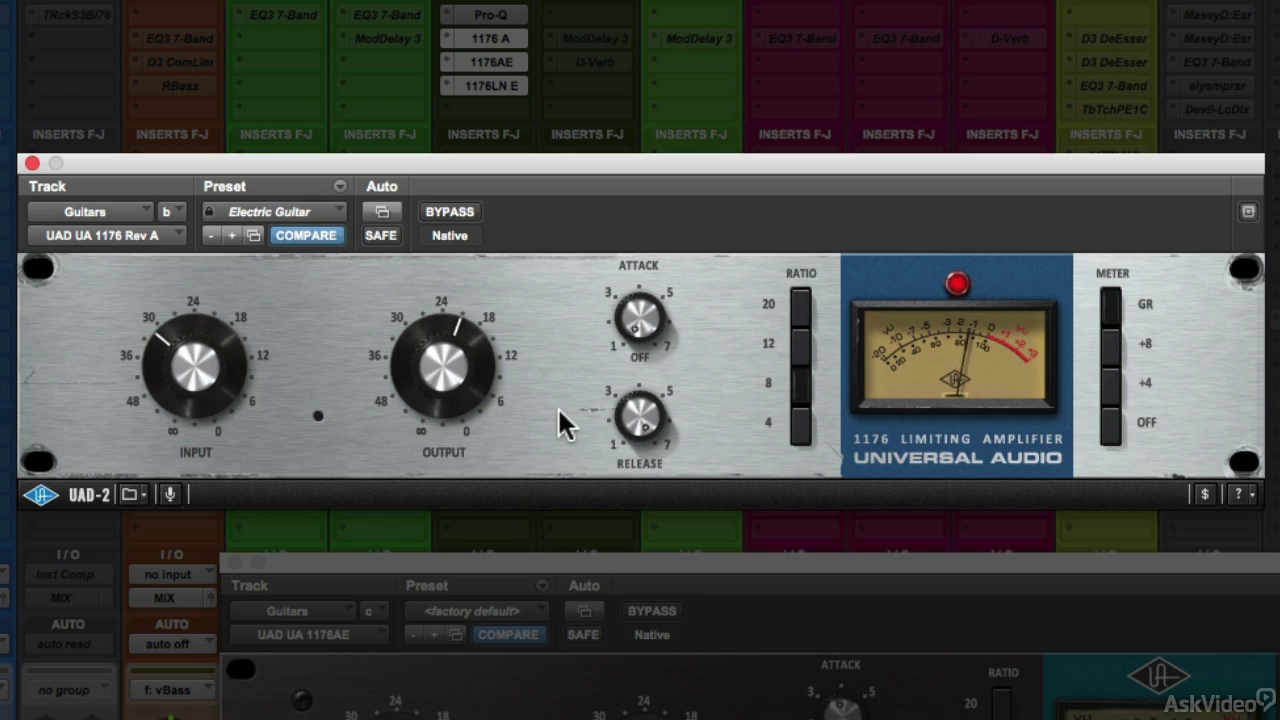Open the 1176LN E insert slot
The image size is (1280, 720).
coord(484,86)
